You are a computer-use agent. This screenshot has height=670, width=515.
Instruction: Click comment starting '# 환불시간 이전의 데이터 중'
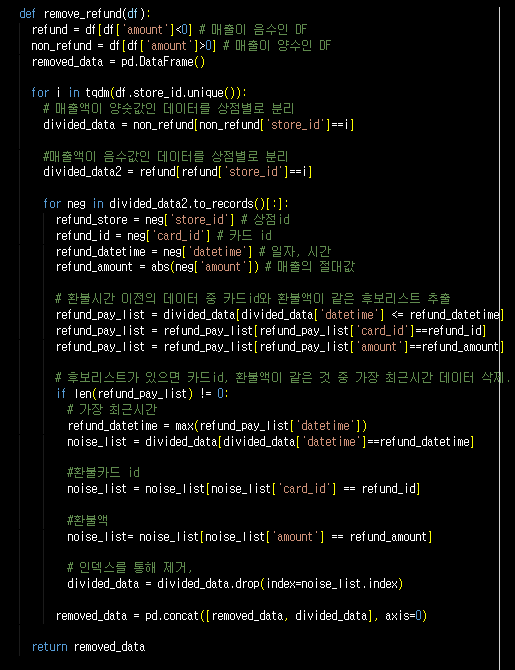coord(253,298)
